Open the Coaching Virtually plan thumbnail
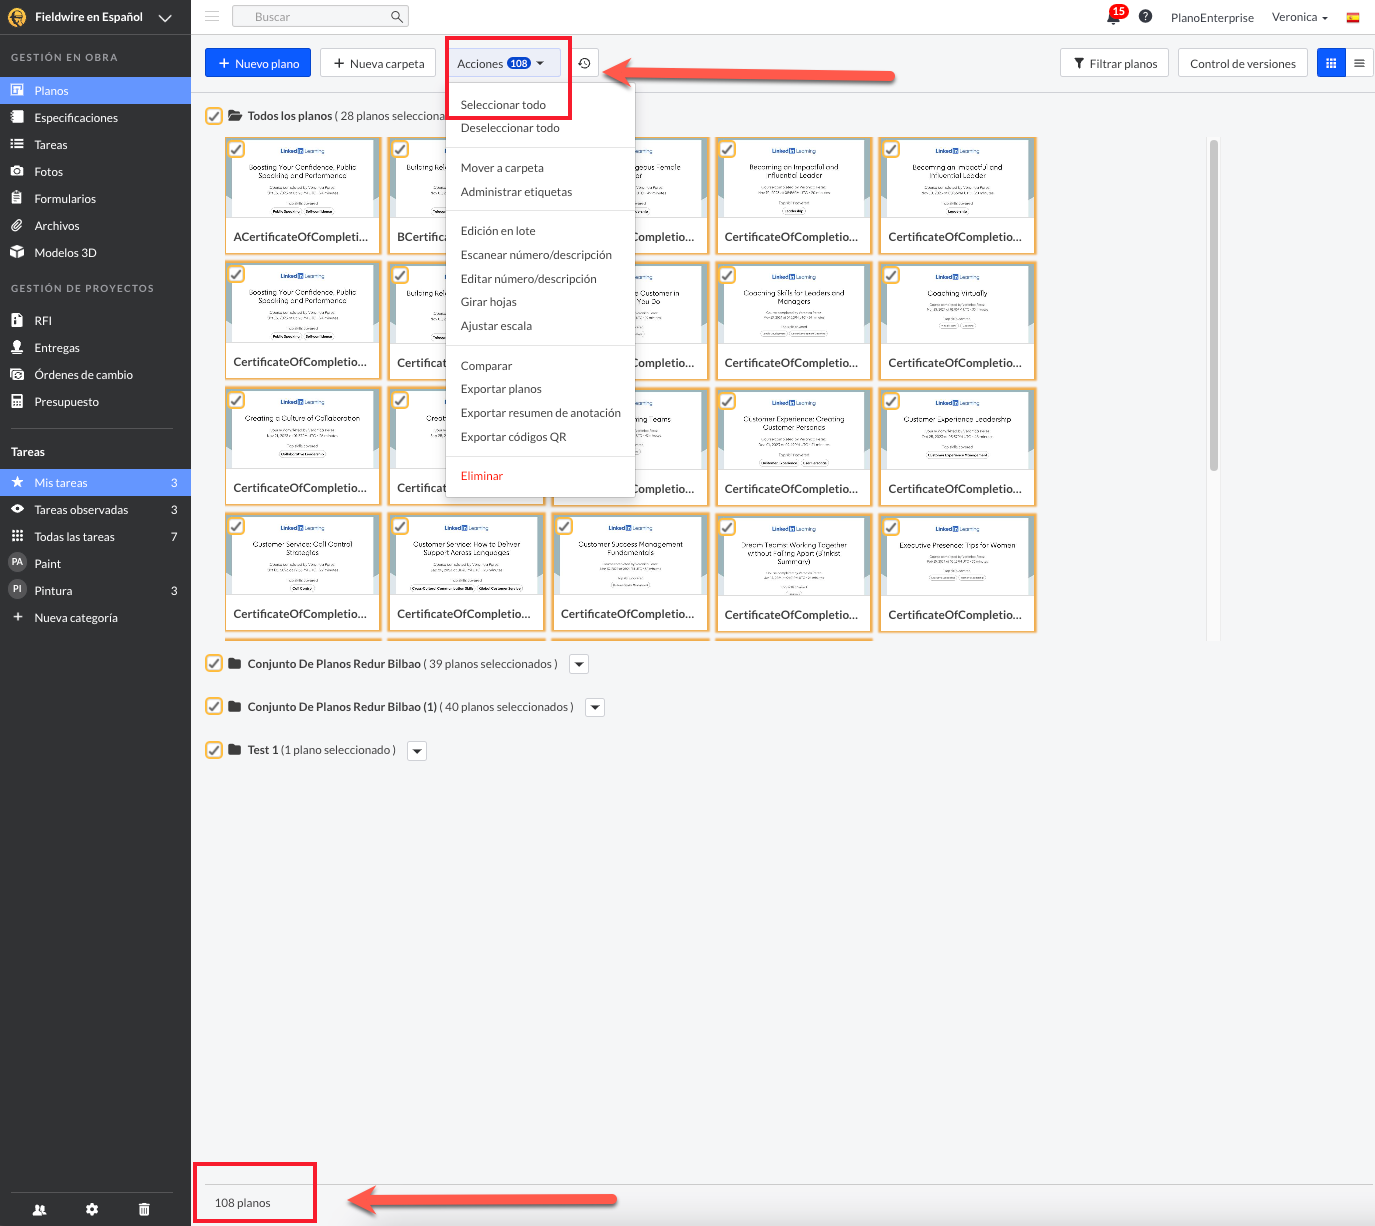Image resolution: width=1375 pixels, height=1226 pixels. [x=957, y=321]
